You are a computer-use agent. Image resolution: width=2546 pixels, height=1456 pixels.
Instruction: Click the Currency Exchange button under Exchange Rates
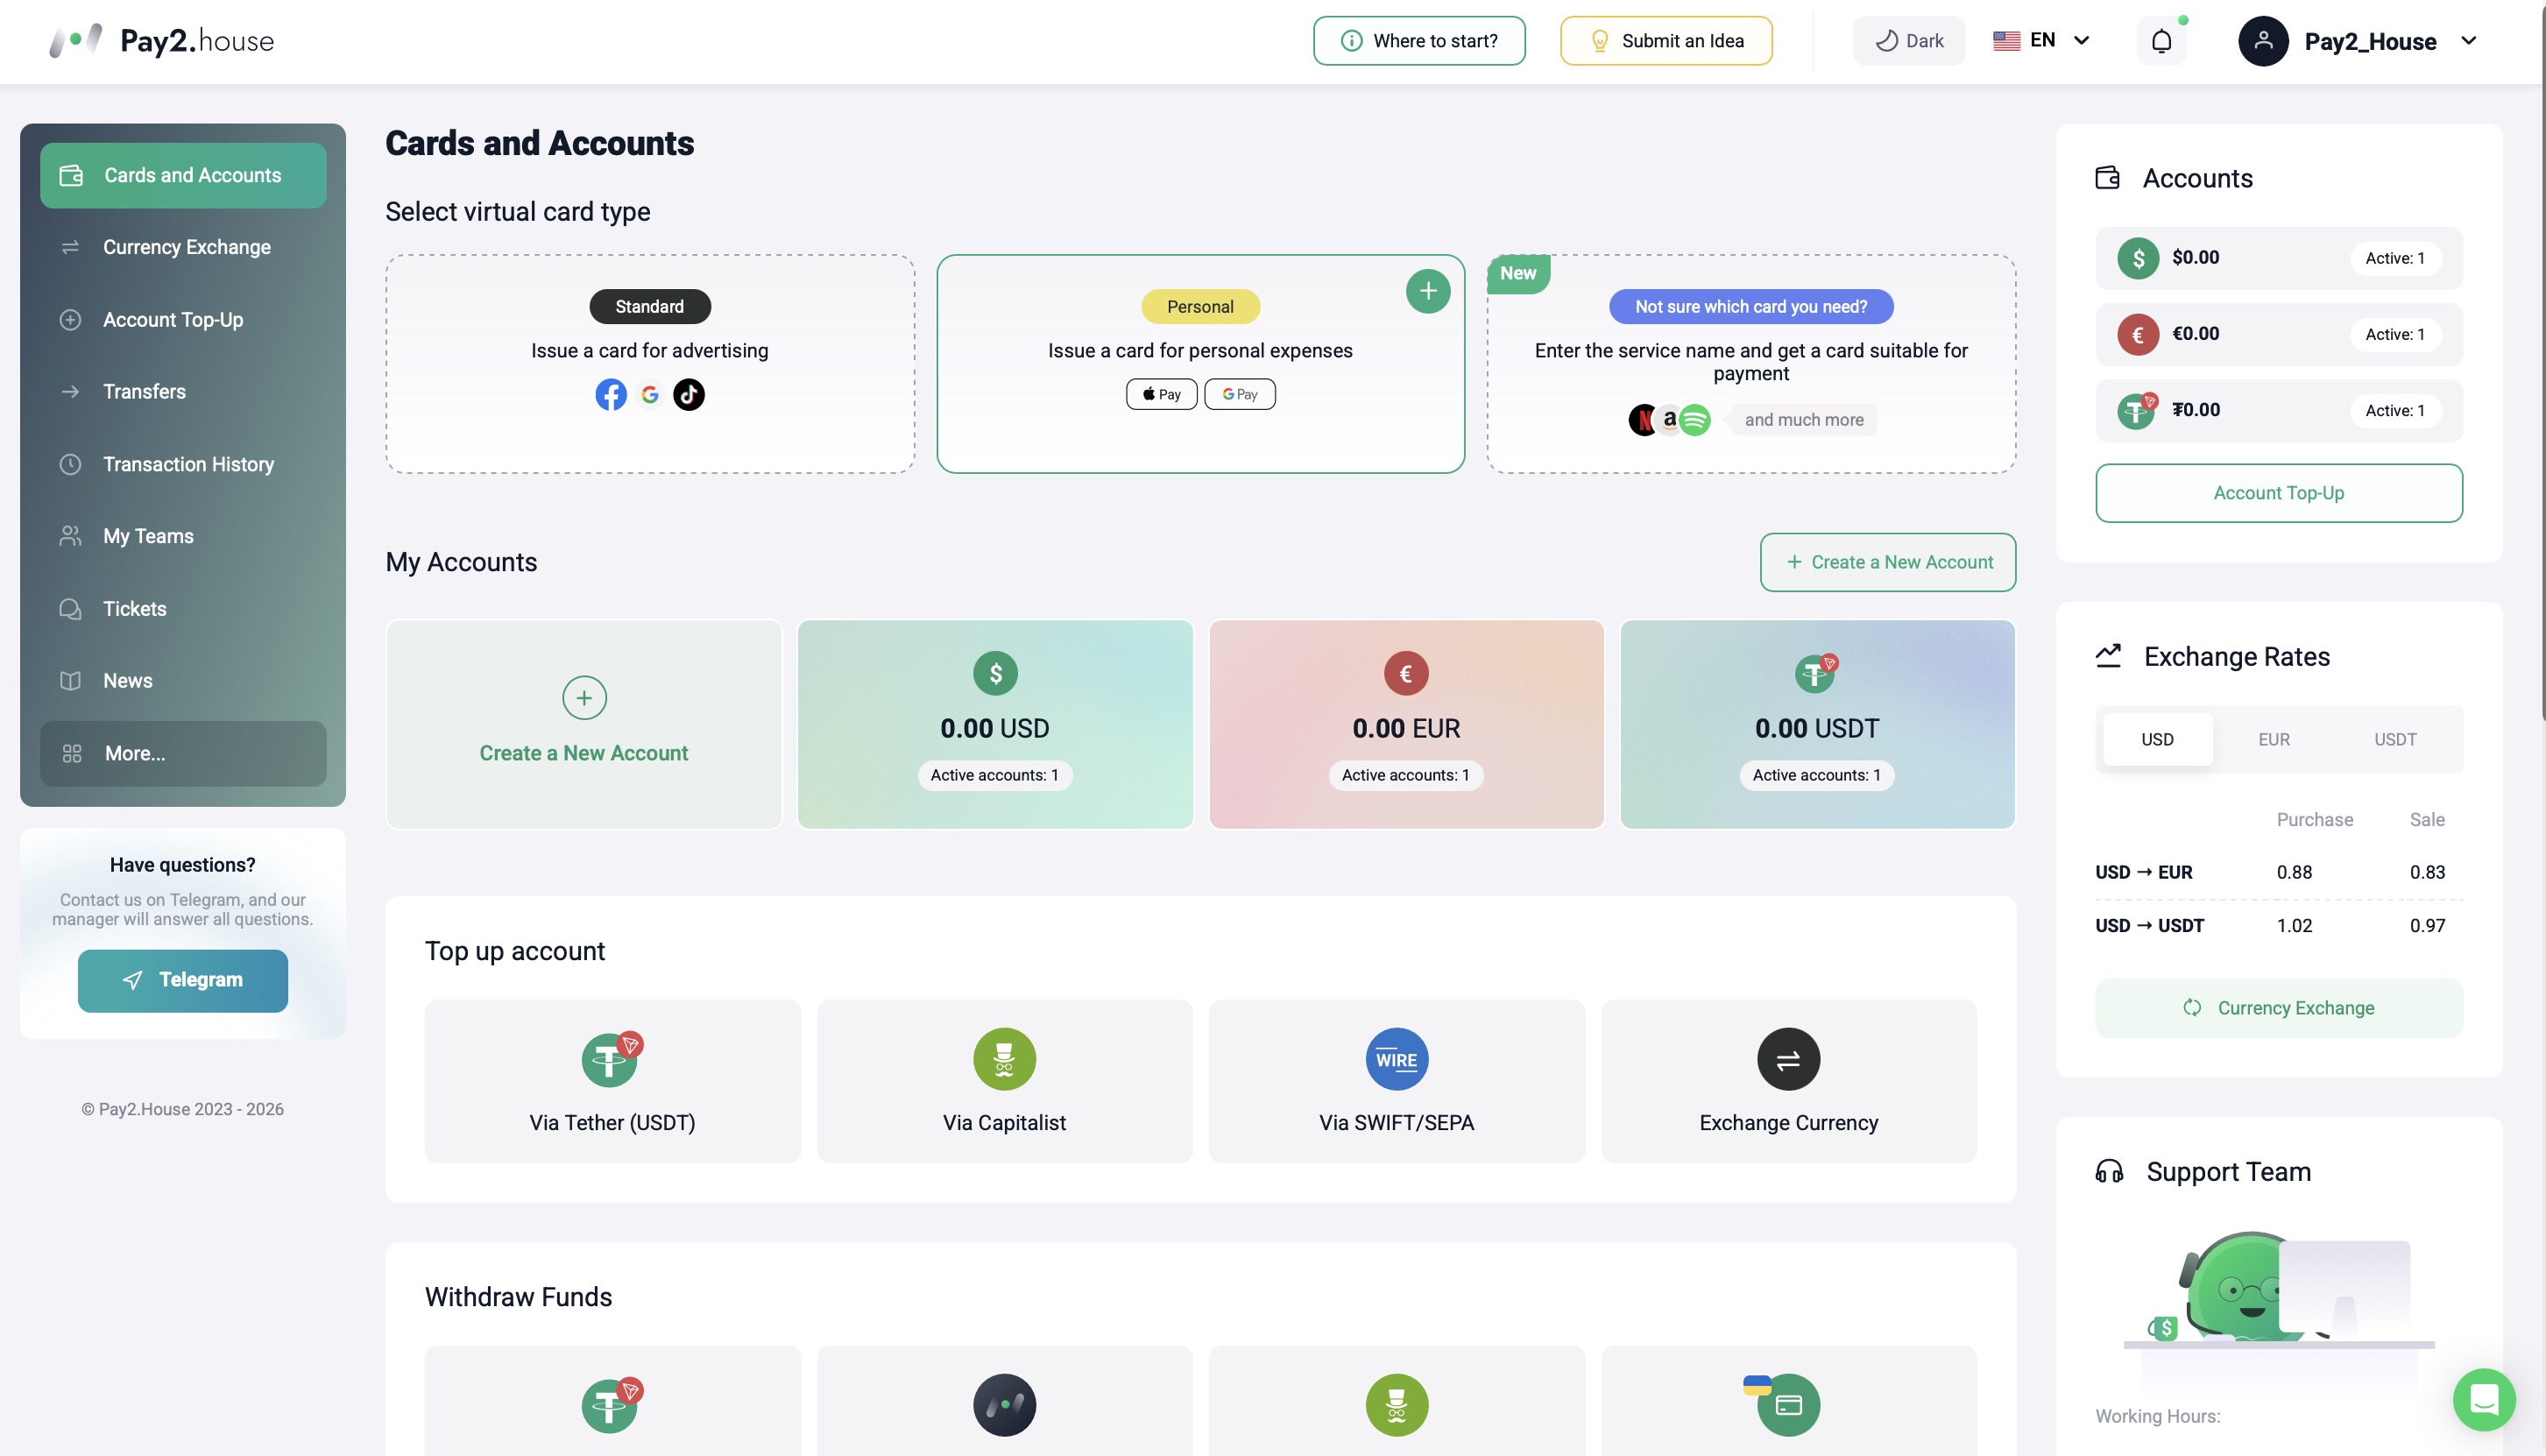(x=2279, y=1008)
